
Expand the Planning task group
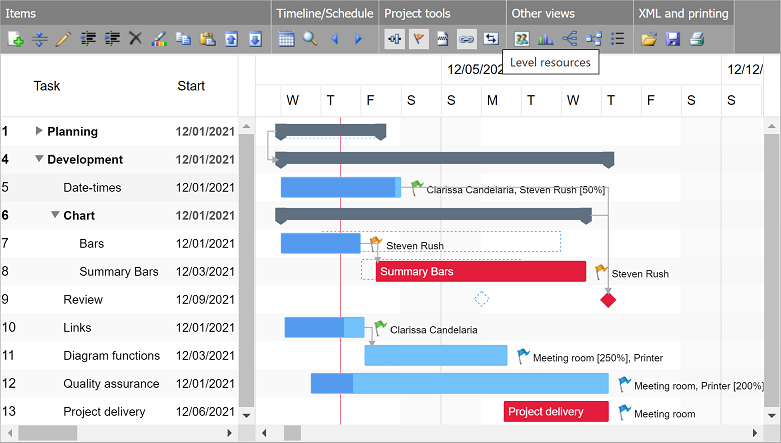point(39,131)
